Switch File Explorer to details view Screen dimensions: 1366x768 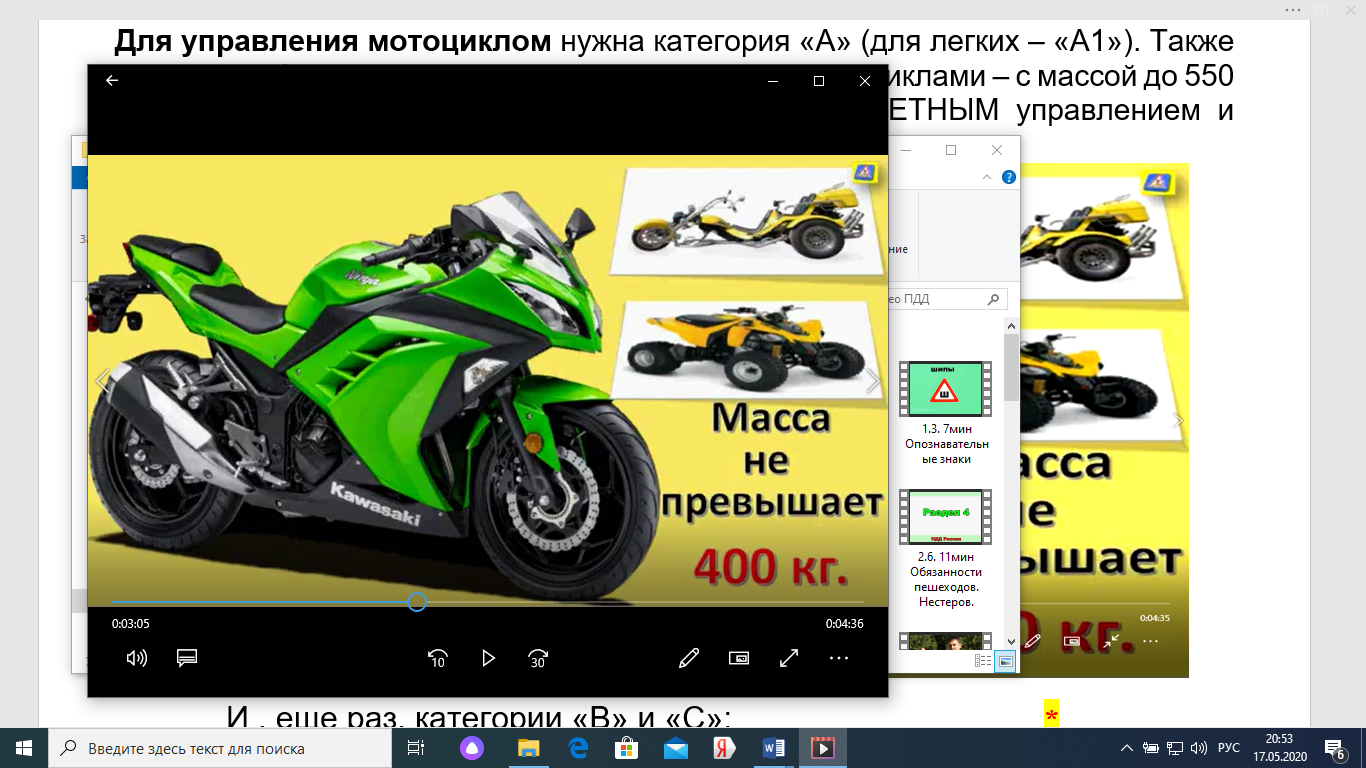coord(983,661)
